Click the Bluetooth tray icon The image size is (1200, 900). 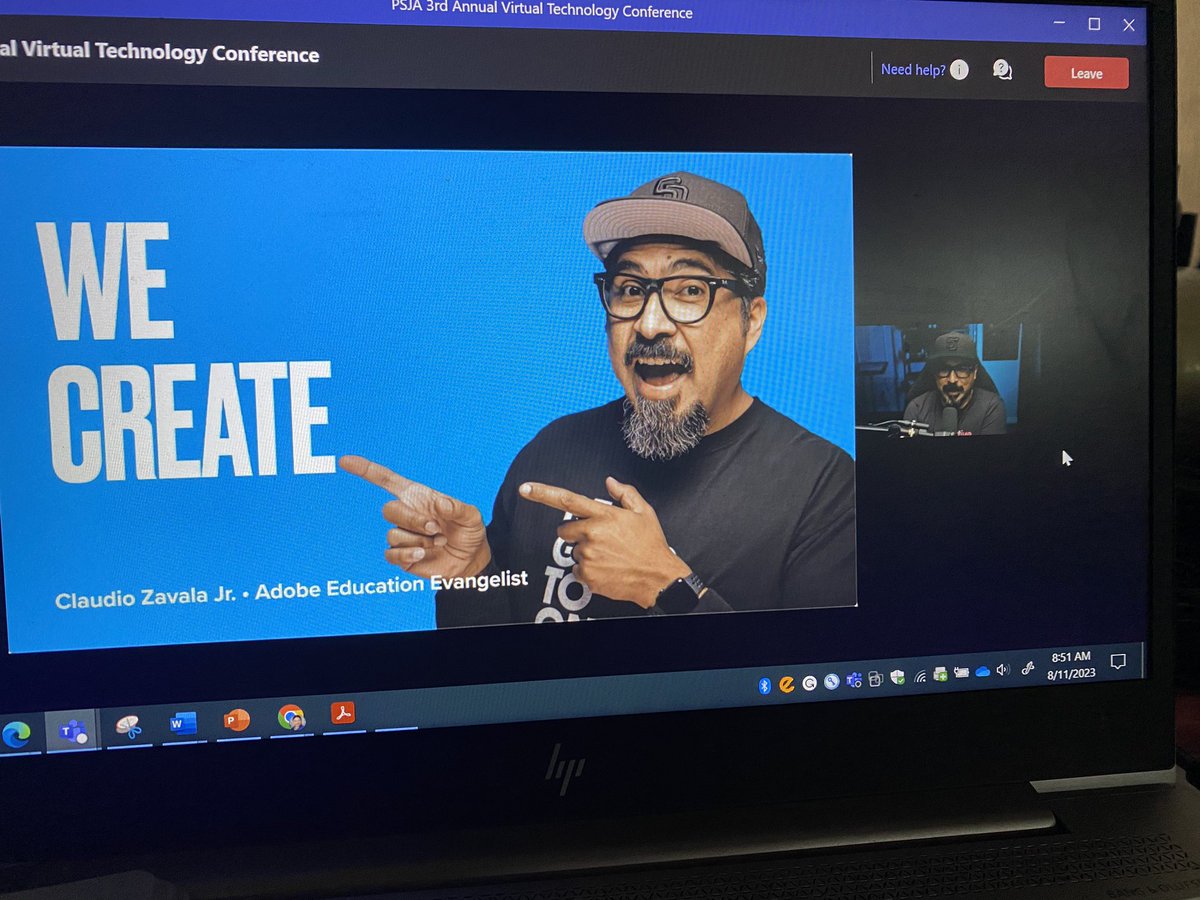tap(764, 685)
